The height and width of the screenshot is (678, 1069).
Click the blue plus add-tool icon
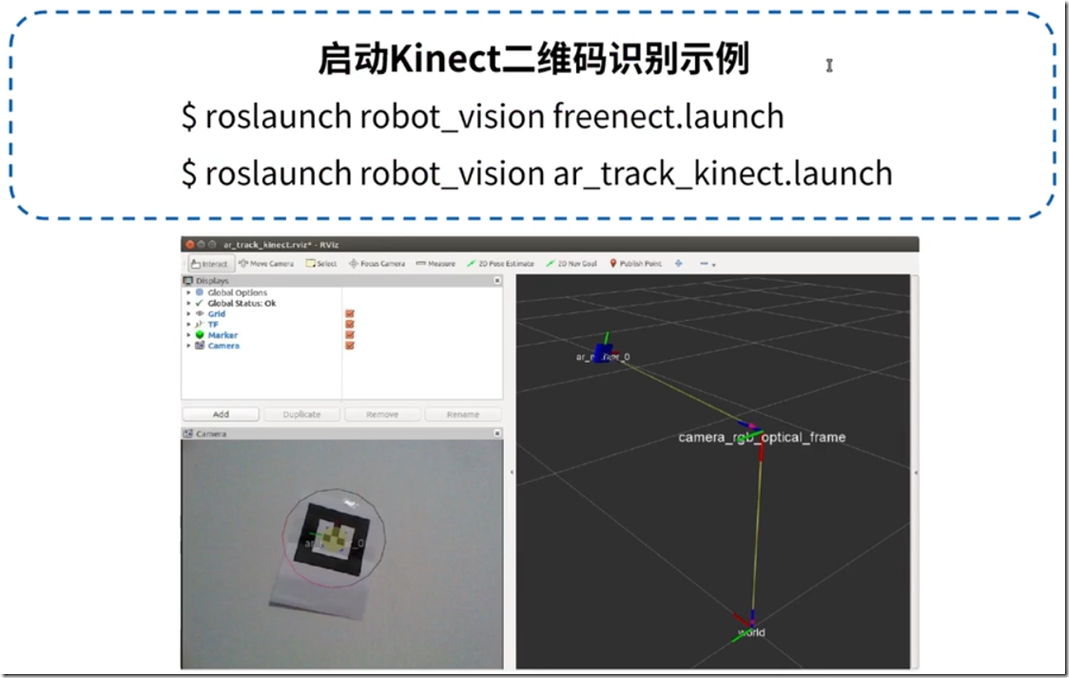point(678,263)
